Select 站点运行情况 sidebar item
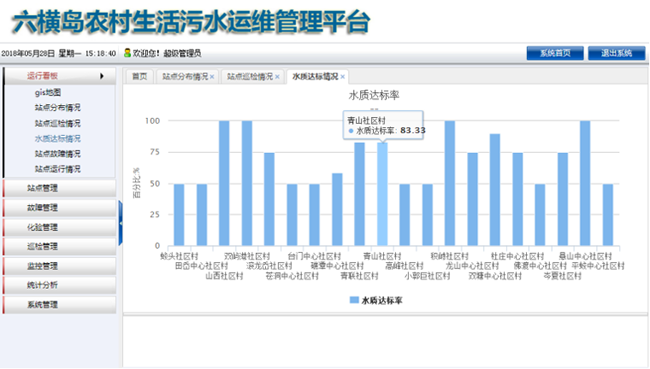 pyautogui.click(x=58, y=169)
